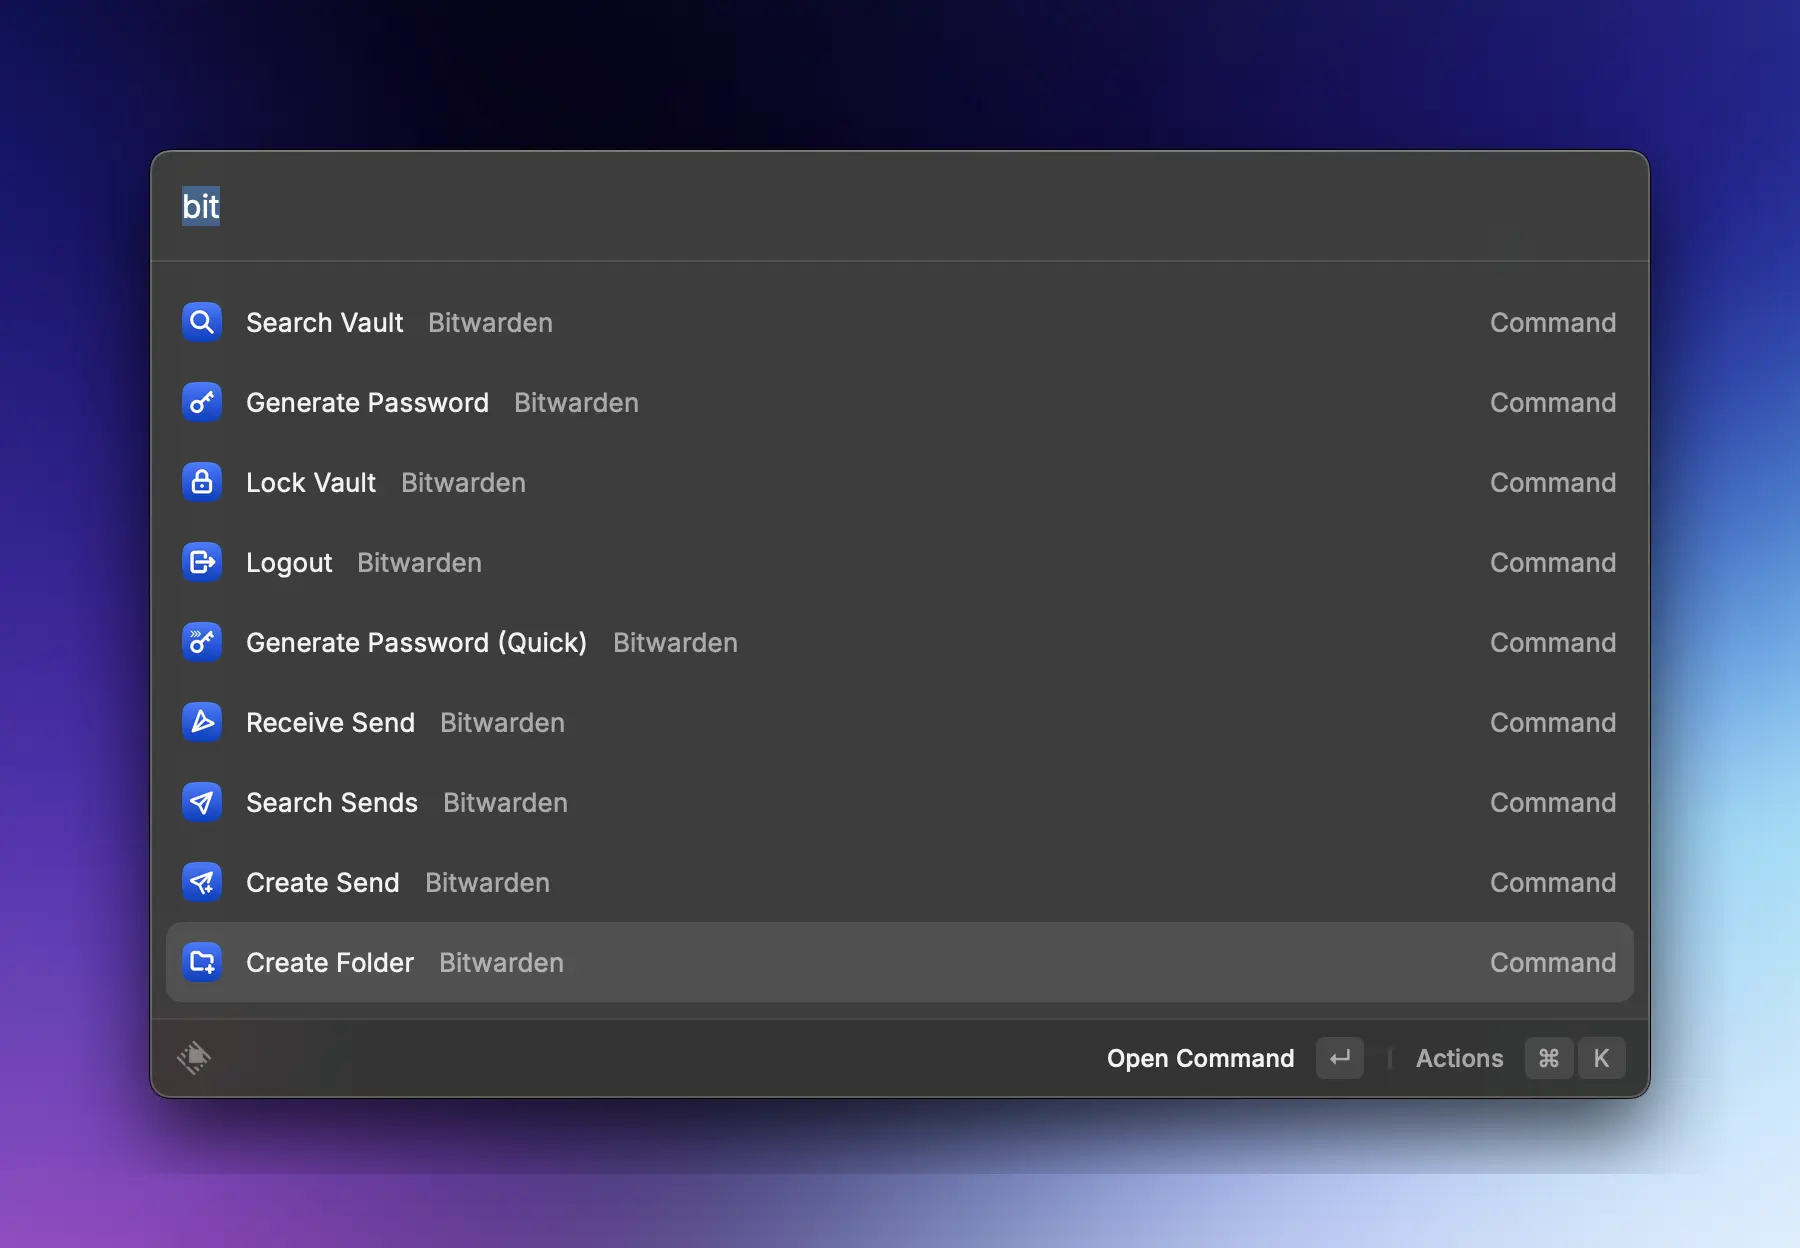Click the Command key badge in the footer
Screen dimensions: 1800x1248
(x=1549, y=1058)
